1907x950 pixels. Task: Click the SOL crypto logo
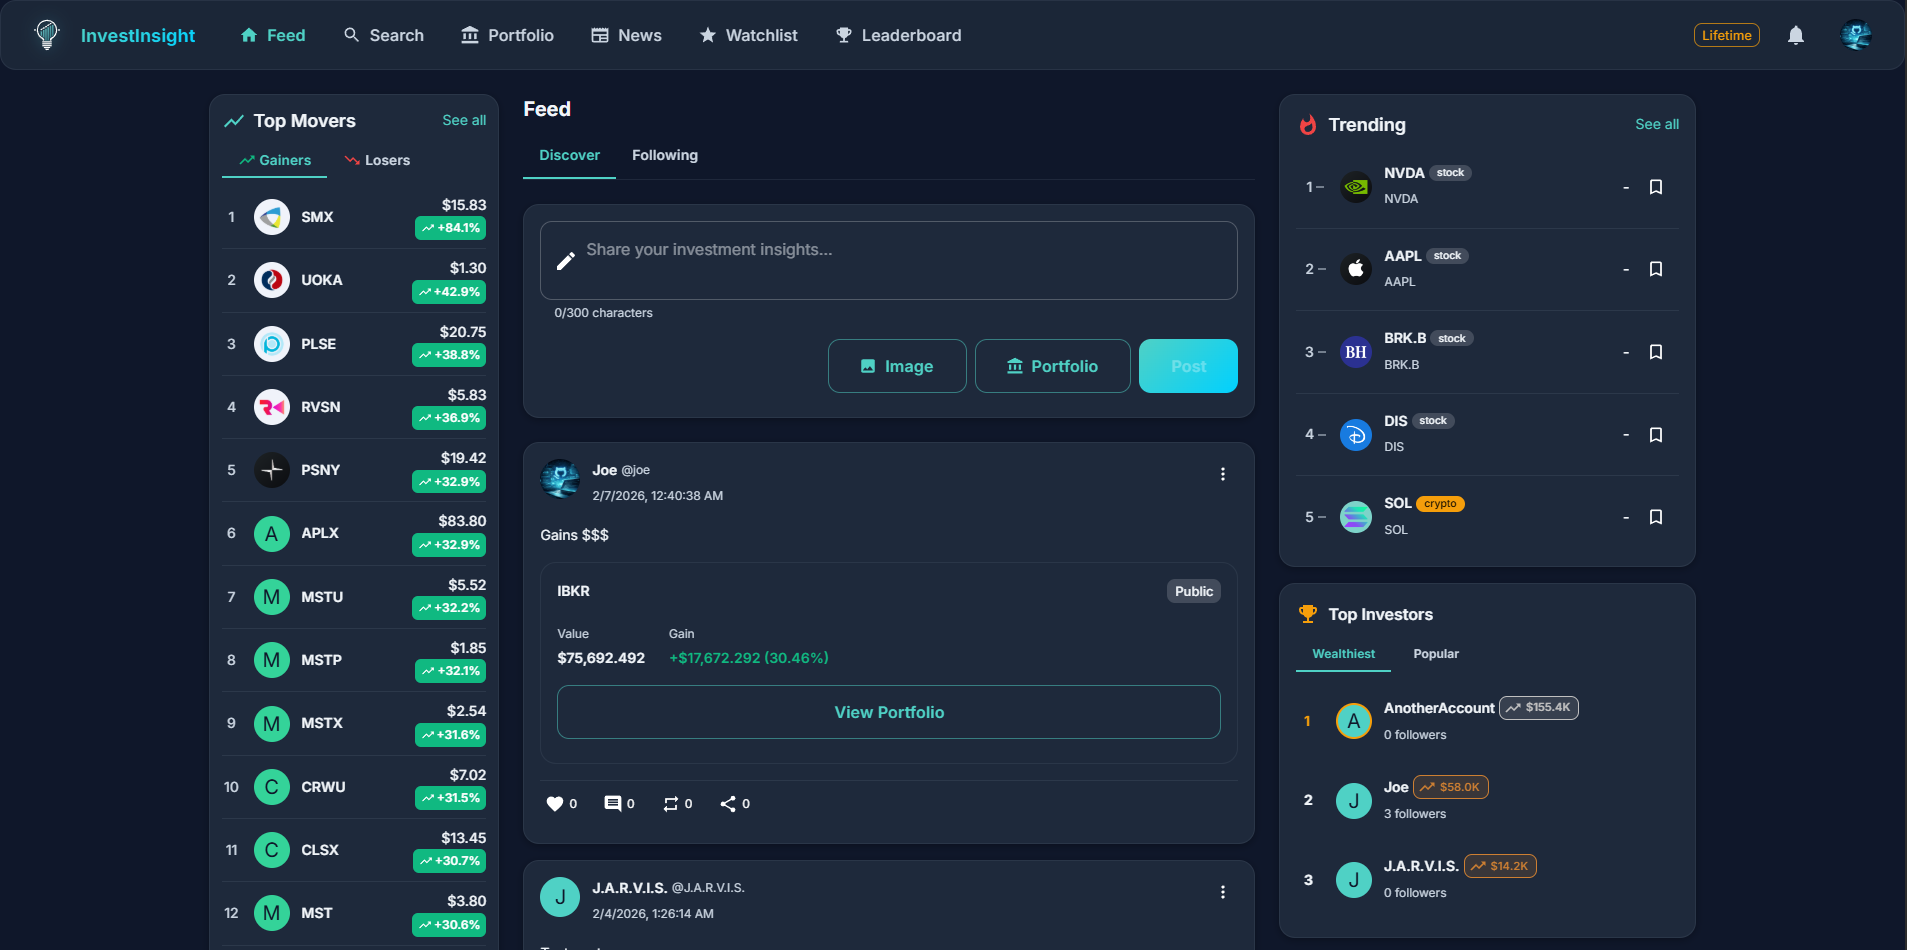tap(1355, 517)
